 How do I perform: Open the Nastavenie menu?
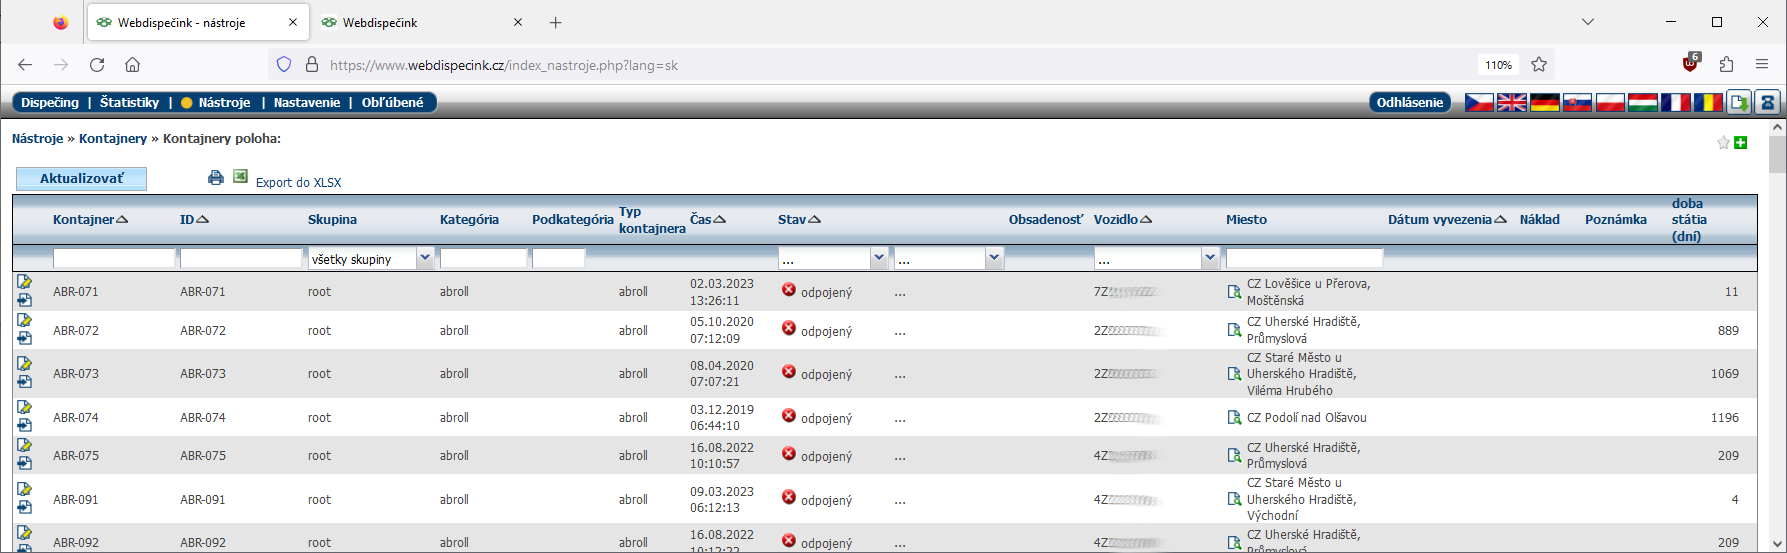(x=307, y=103)
